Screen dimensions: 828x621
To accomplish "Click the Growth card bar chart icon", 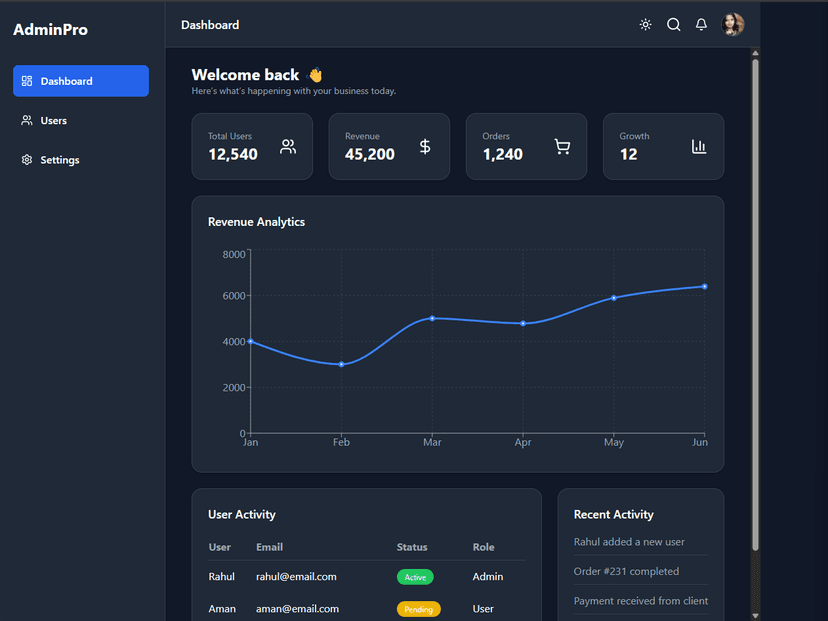I will pyautogui.click(x=699, y=147).
